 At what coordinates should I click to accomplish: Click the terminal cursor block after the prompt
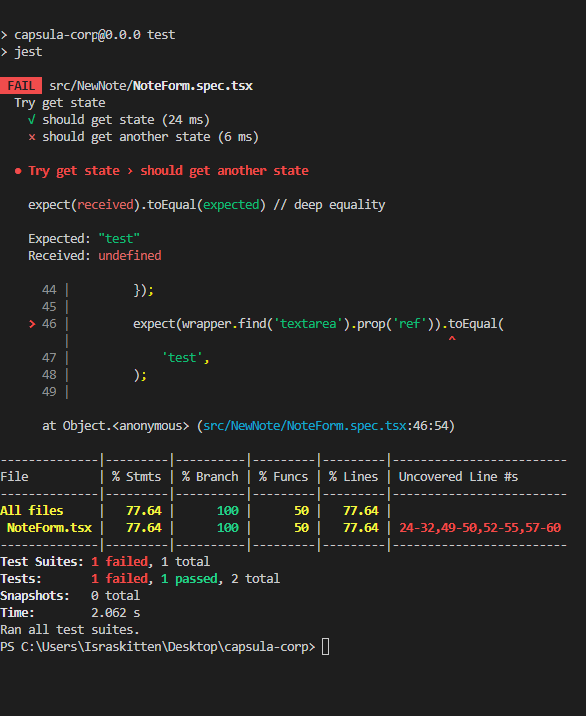click(x=325, y=647)
